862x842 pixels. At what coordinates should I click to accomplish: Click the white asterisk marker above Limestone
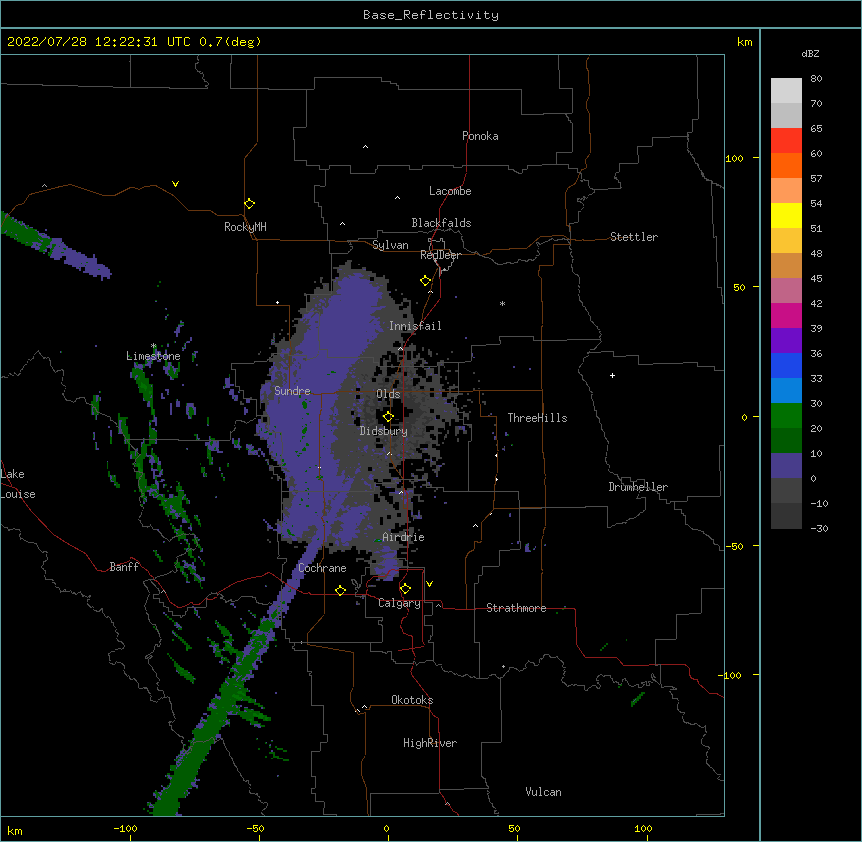(x=153, y=346)
